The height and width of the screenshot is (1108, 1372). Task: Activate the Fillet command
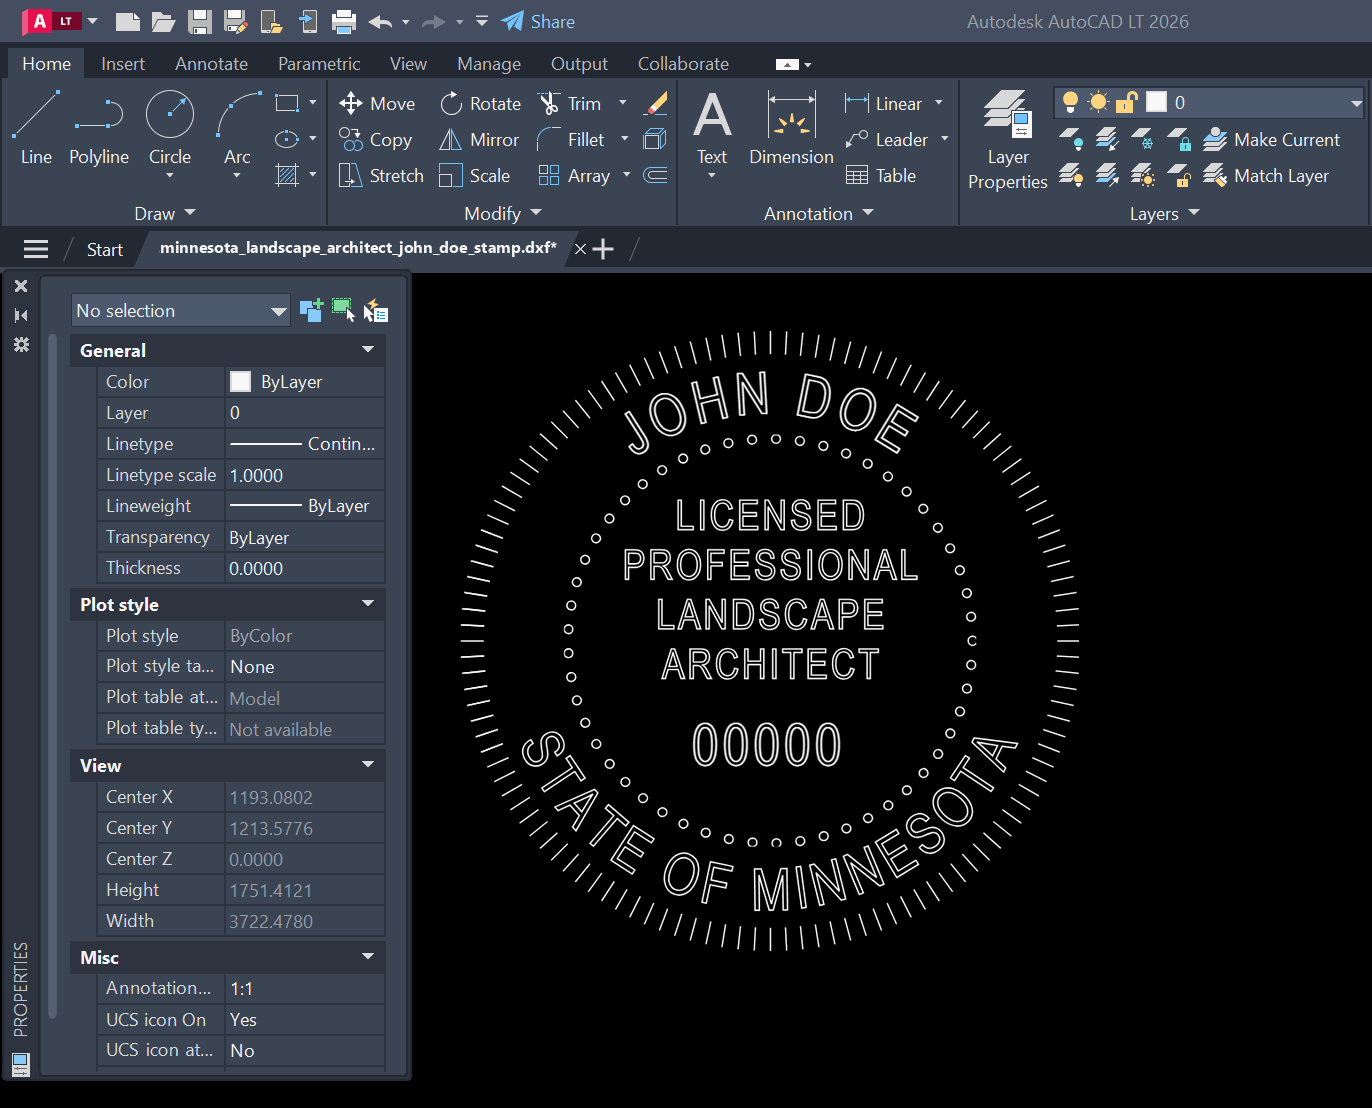pos(571,139)
